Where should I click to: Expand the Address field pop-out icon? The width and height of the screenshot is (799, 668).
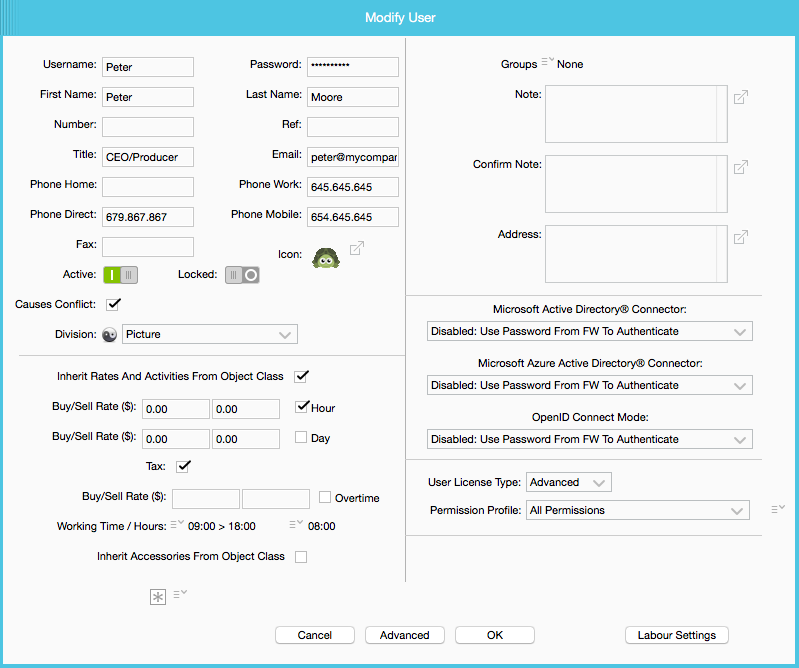[741, 237]
